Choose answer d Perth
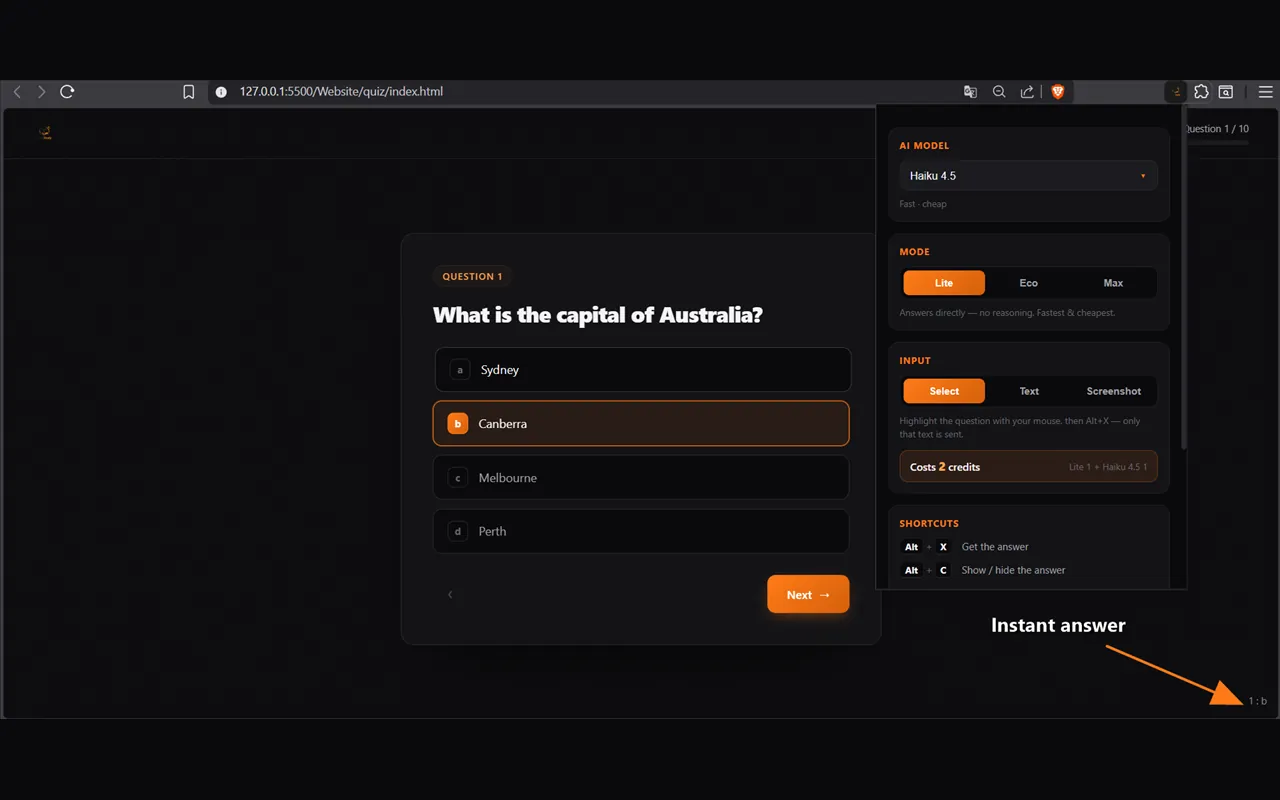Screen dimensions: 1280x800 pyautogui.click(x=641, y=532)
